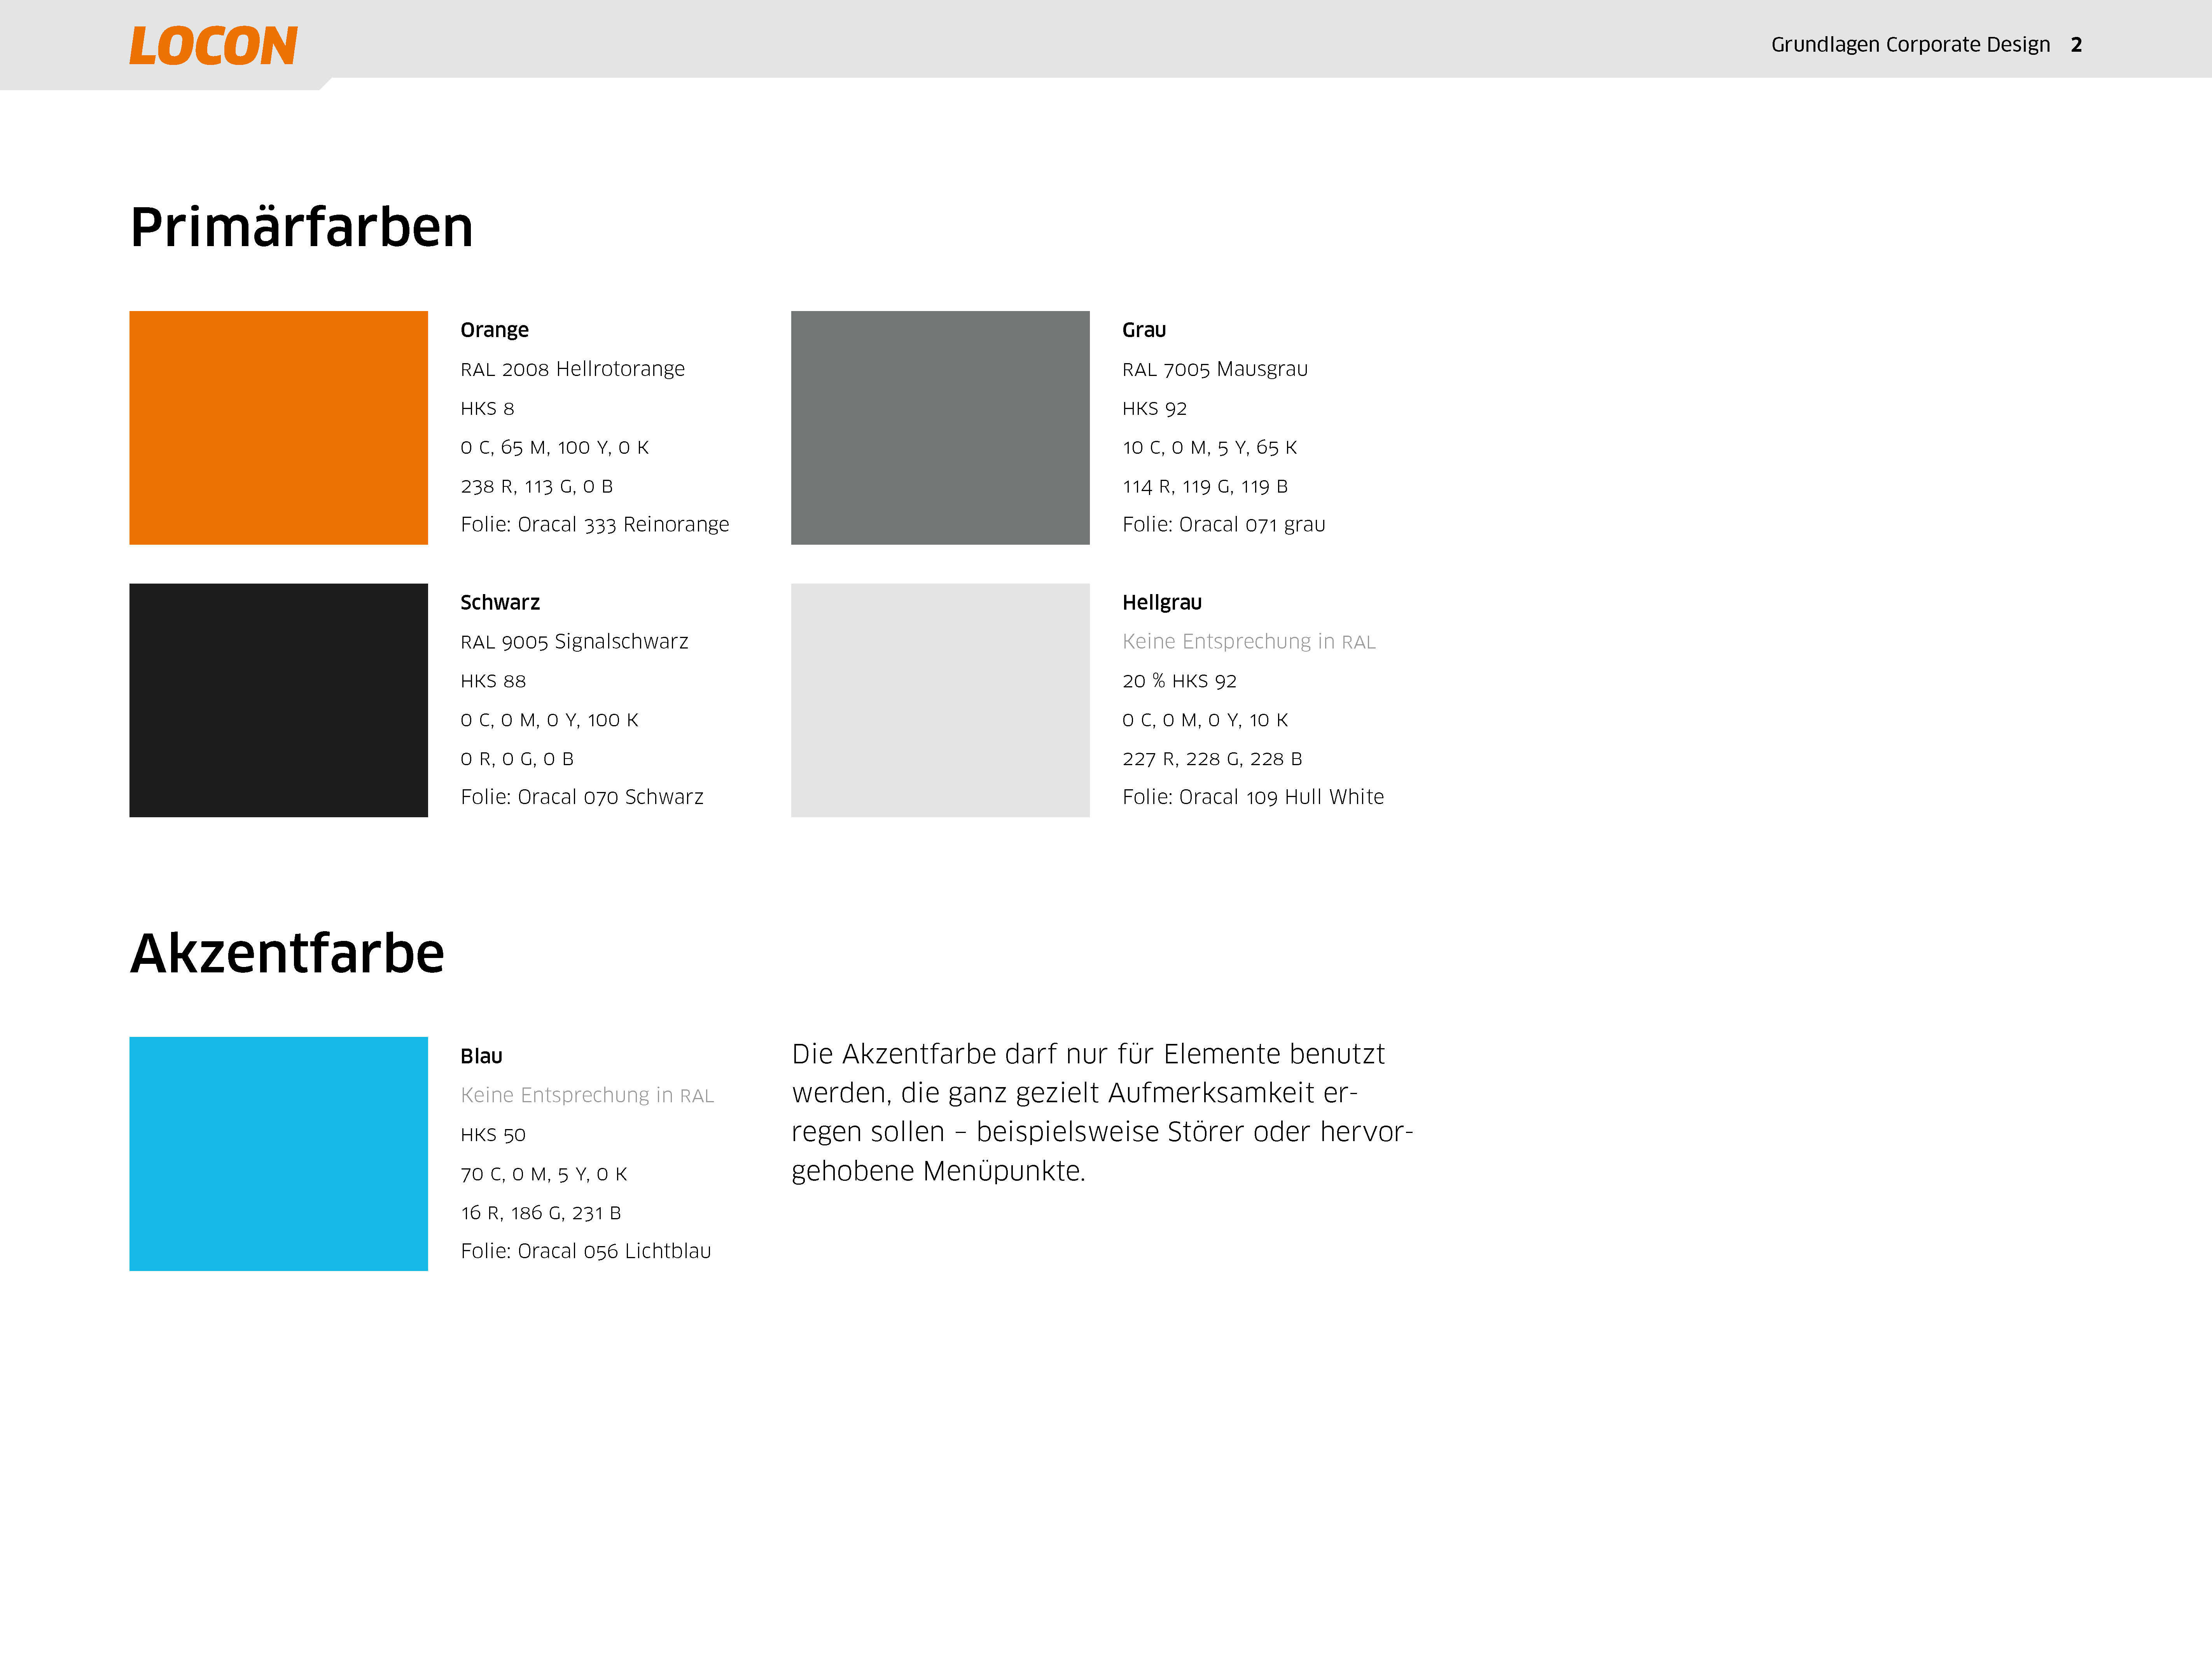Click the blue Blau accent swatch
The width and height of the screenshot is (2212, 1659).
coord(278,1154)
